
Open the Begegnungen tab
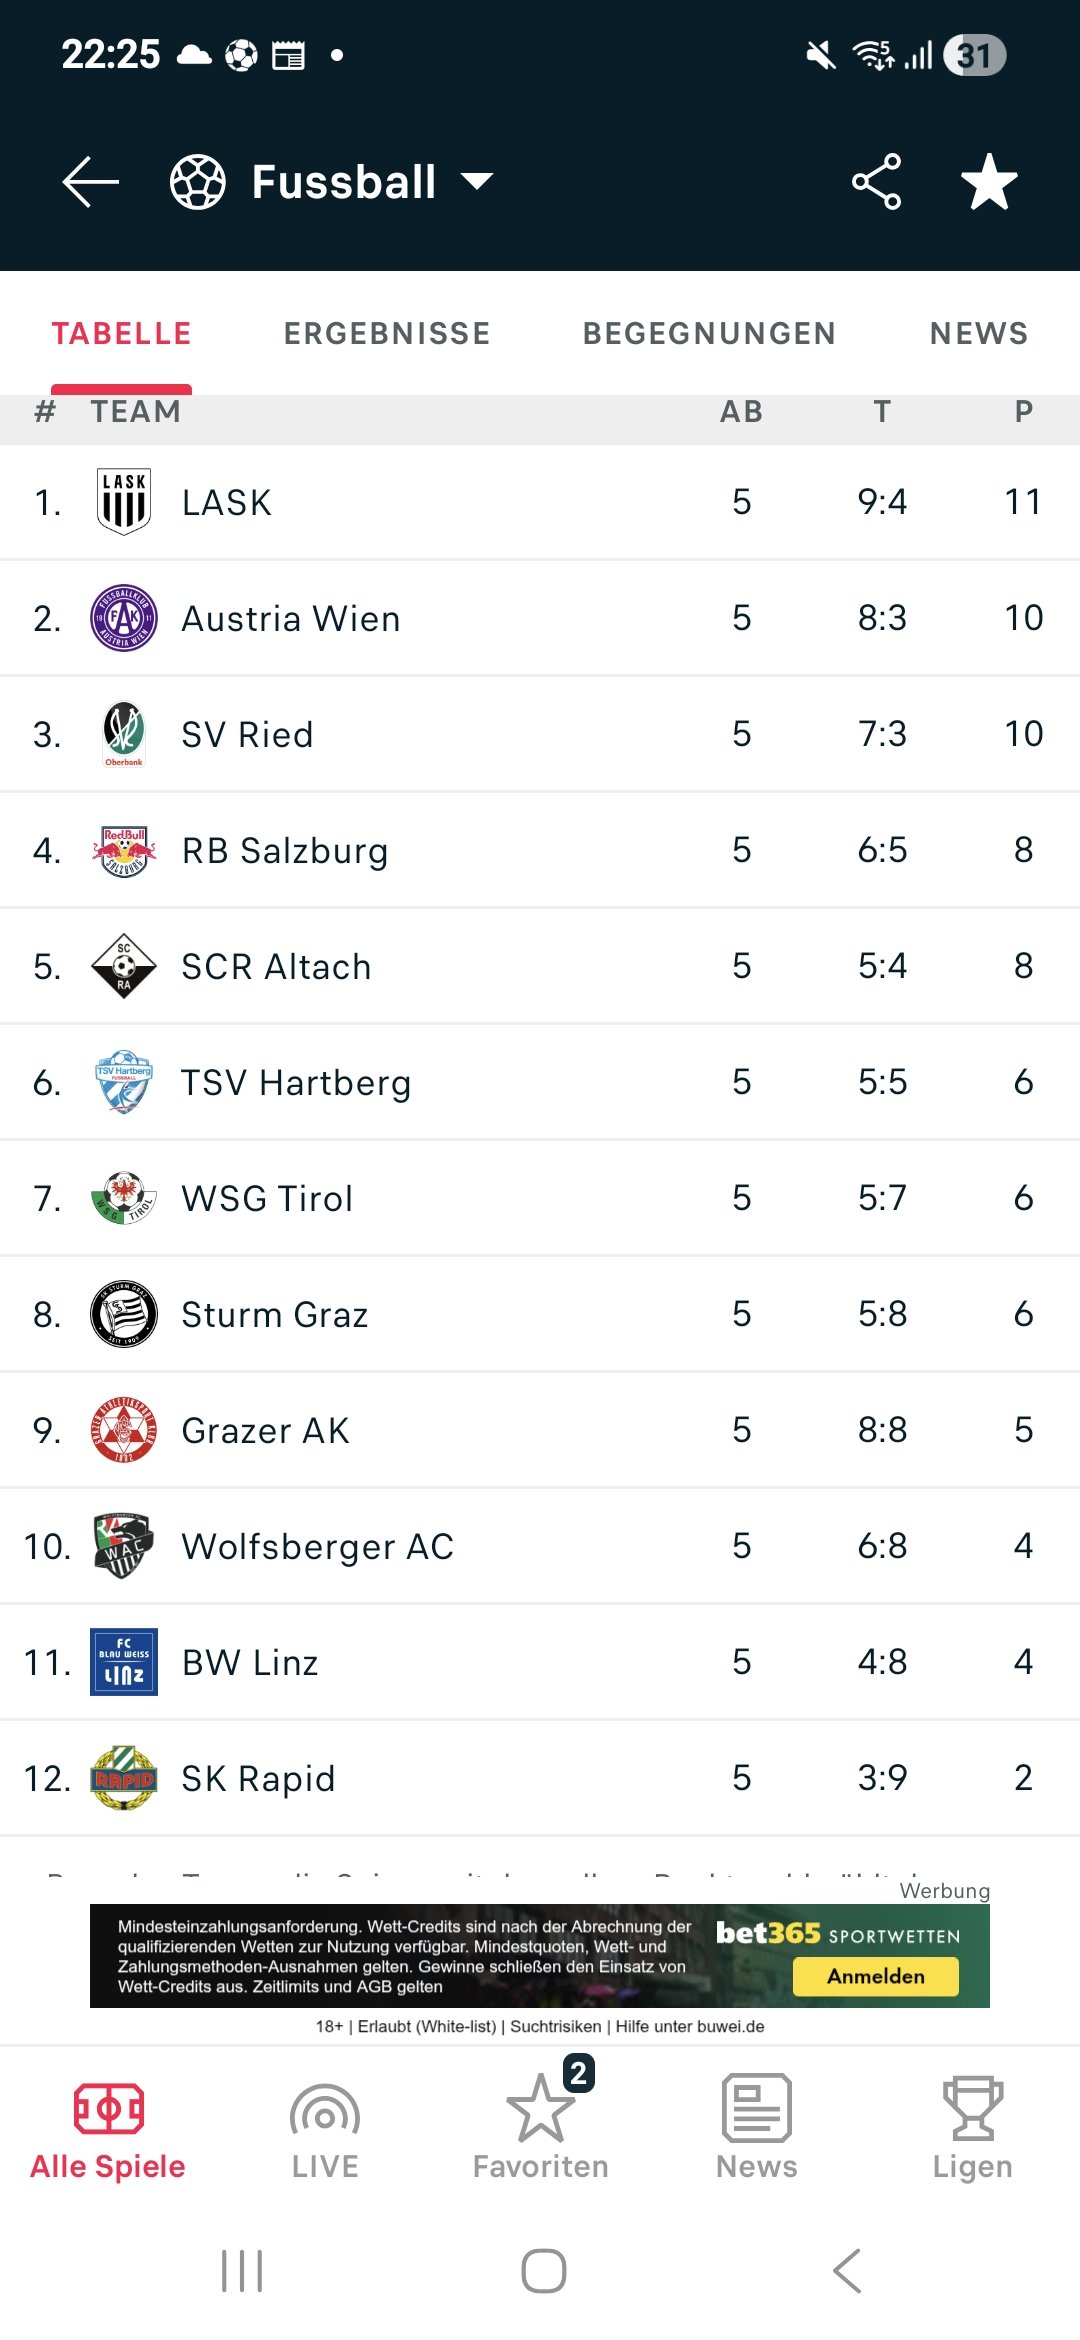709,333
